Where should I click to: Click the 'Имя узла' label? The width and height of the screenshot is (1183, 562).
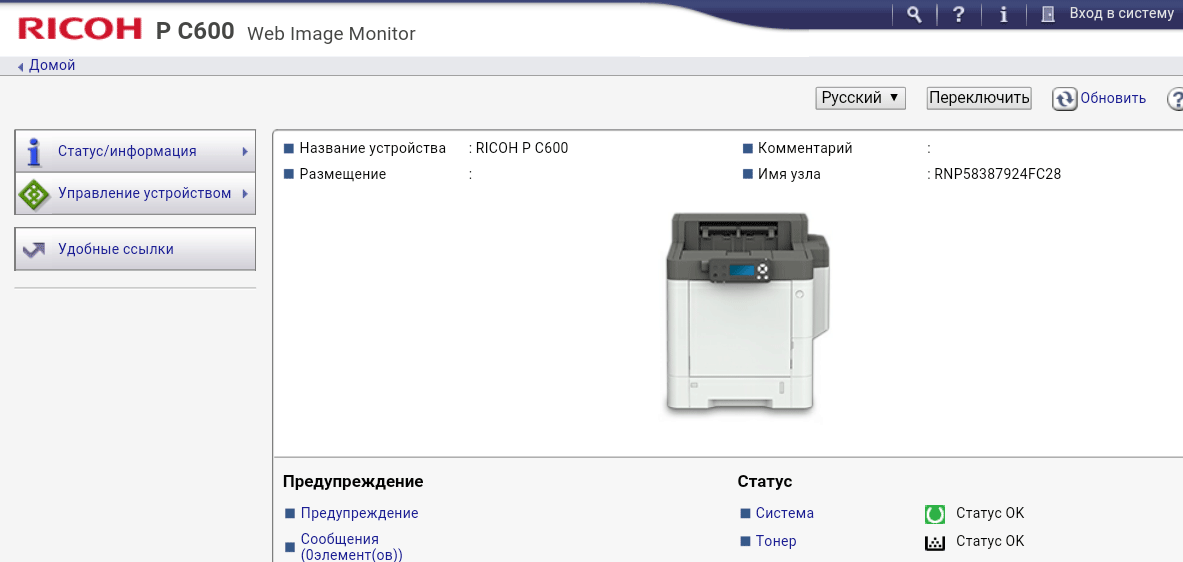[789, 174]
